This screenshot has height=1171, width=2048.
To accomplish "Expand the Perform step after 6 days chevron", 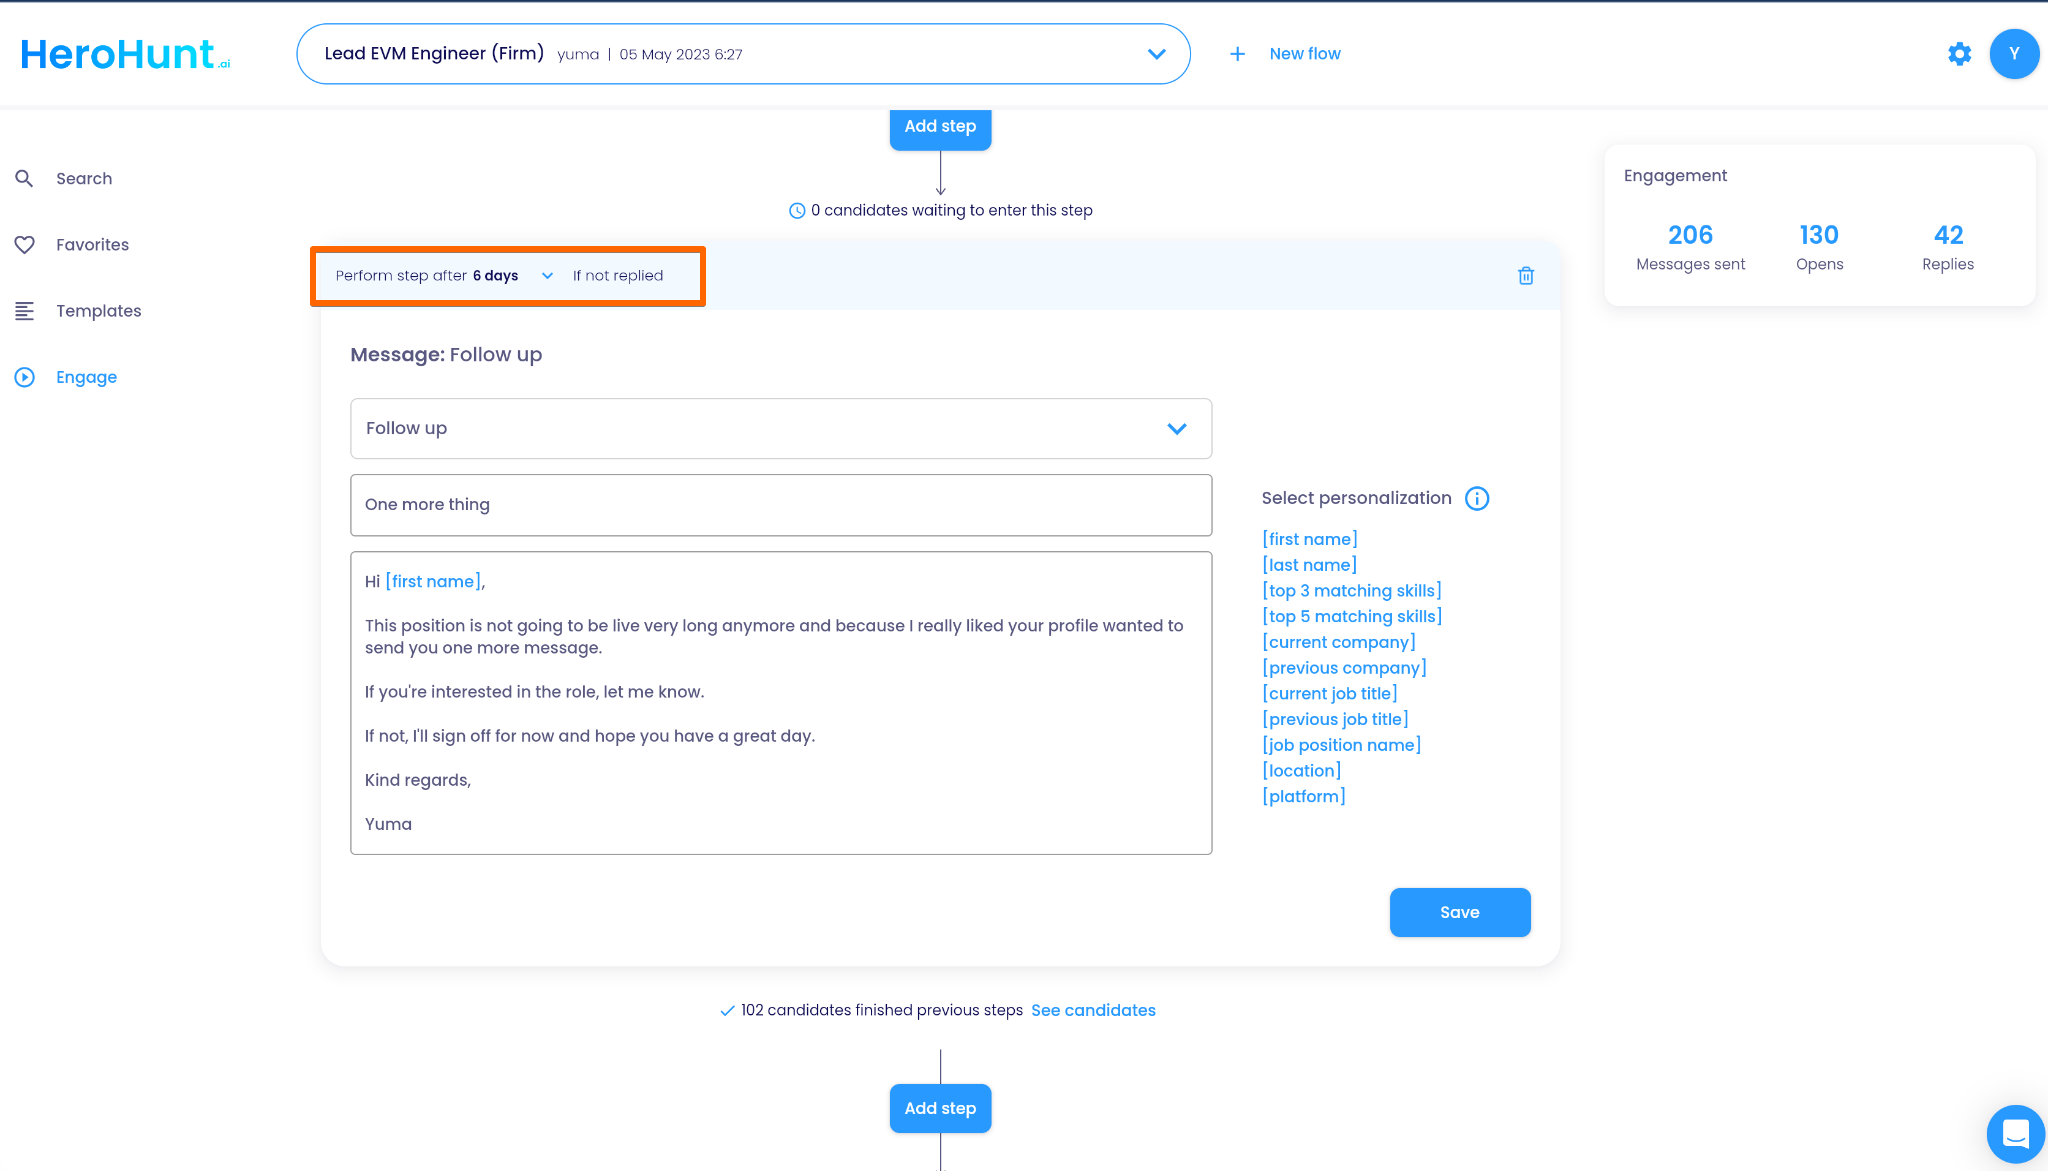I will [x=547, y=276].
